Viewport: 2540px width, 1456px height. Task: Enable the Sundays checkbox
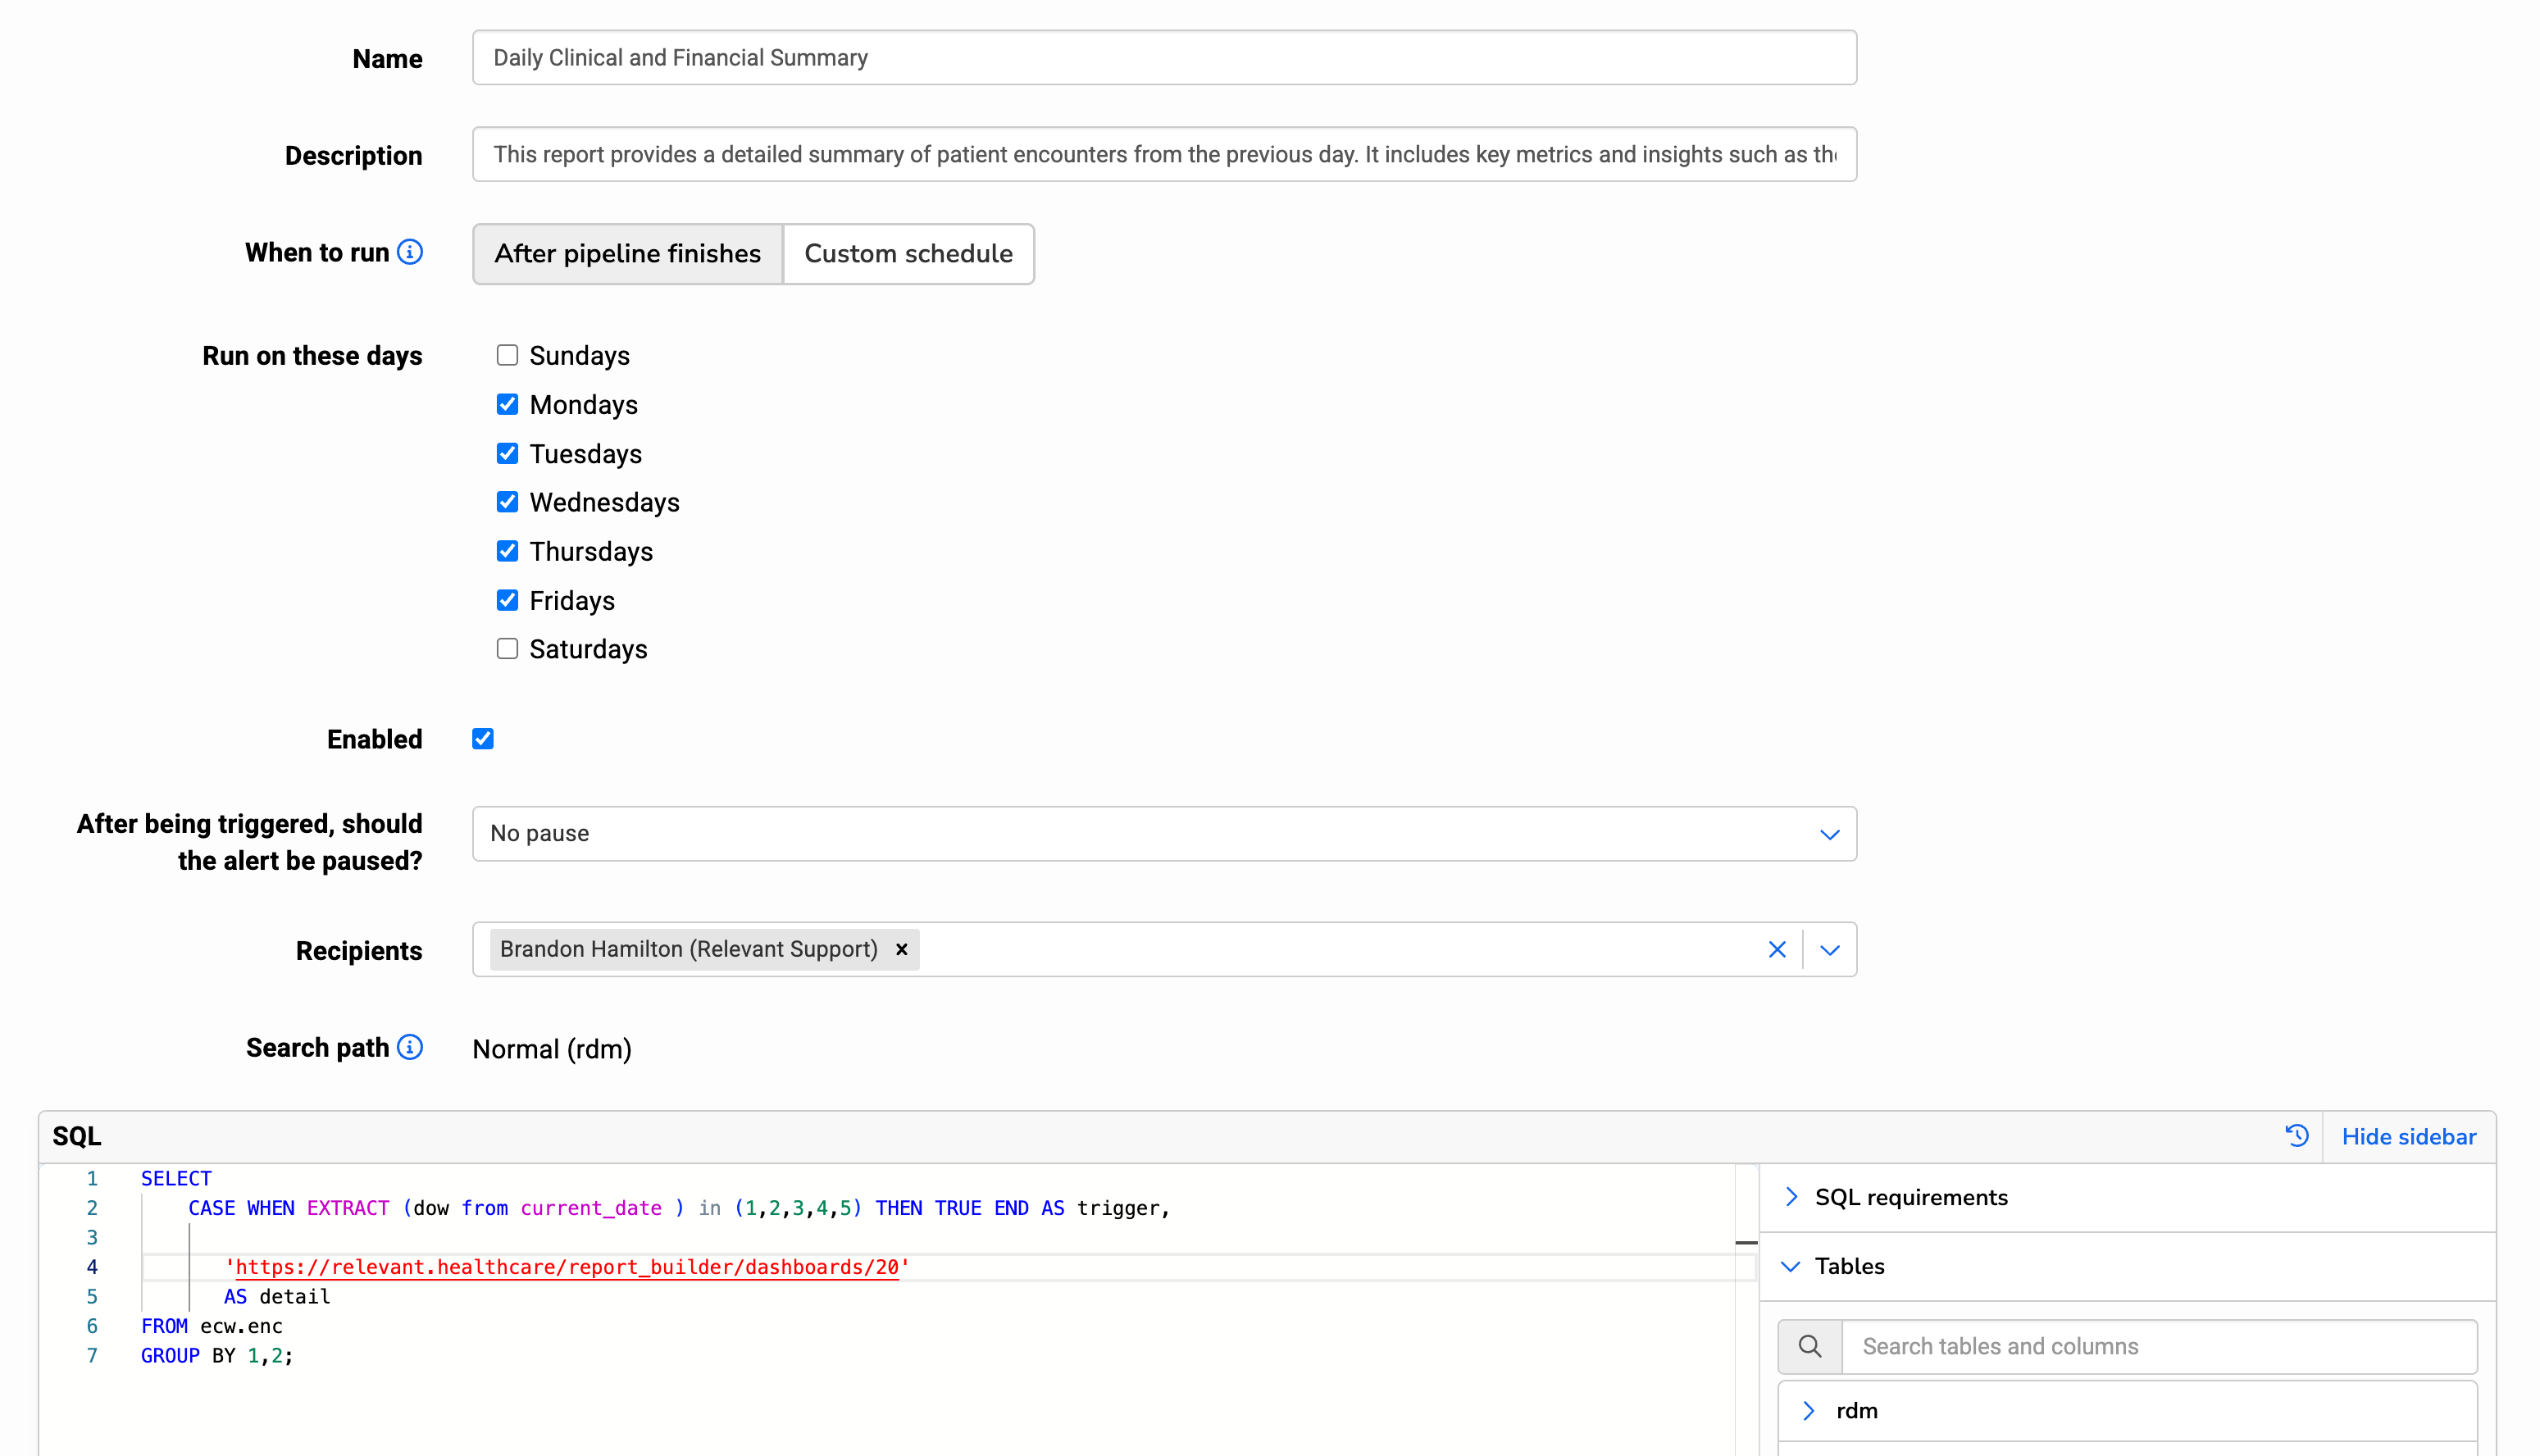pos(507,355)
